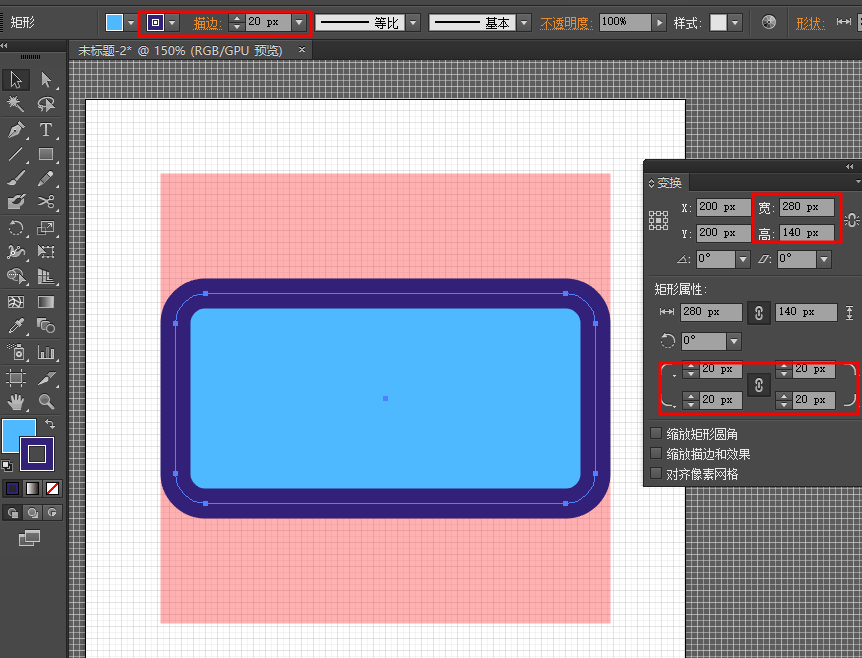
Task: Choose the Lasso tool
Action: point(46,104)
